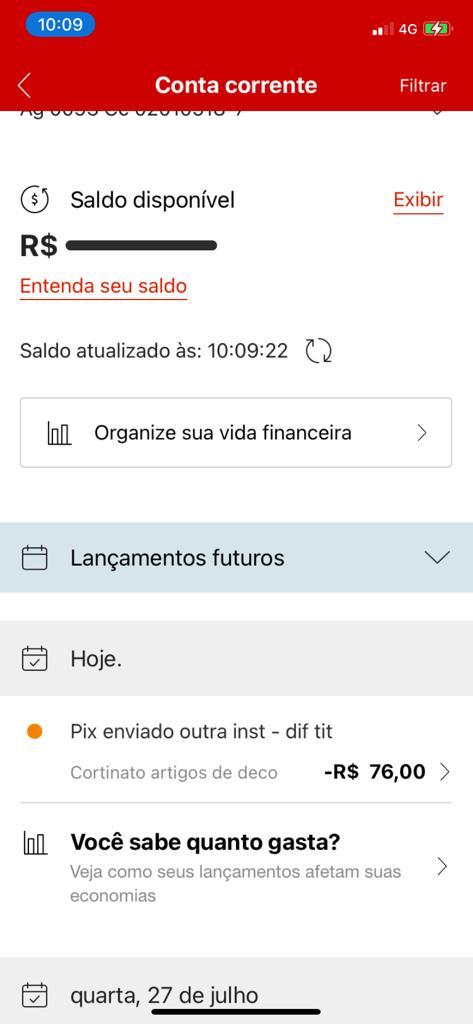The height and width of the screenshot is (1024, 473).
Task: Open Entenda seu saldo link
Action: (x=103, y=287)
